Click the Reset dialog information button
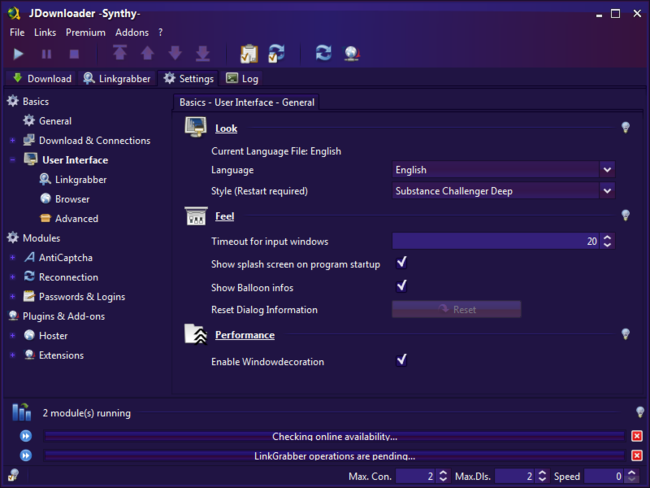The height and width of the screenshot is (488, 650). [x=456, y=309]
